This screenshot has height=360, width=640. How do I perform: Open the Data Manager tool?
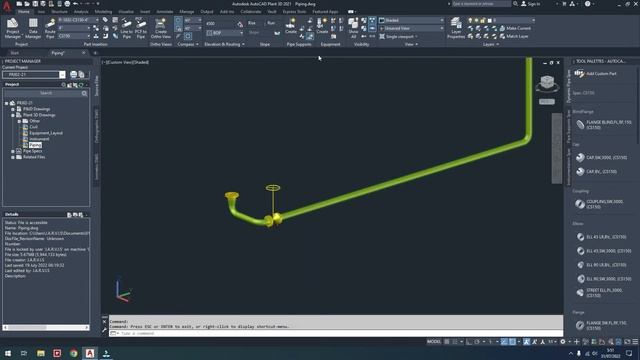(33, 28)
